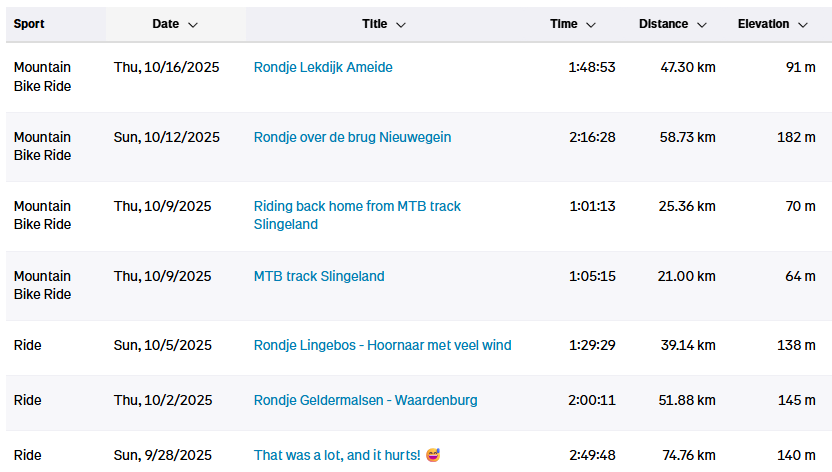Open Rondje Geldermalsen - Waardenburg activity

pyautogui.click(x=365, y=400)
